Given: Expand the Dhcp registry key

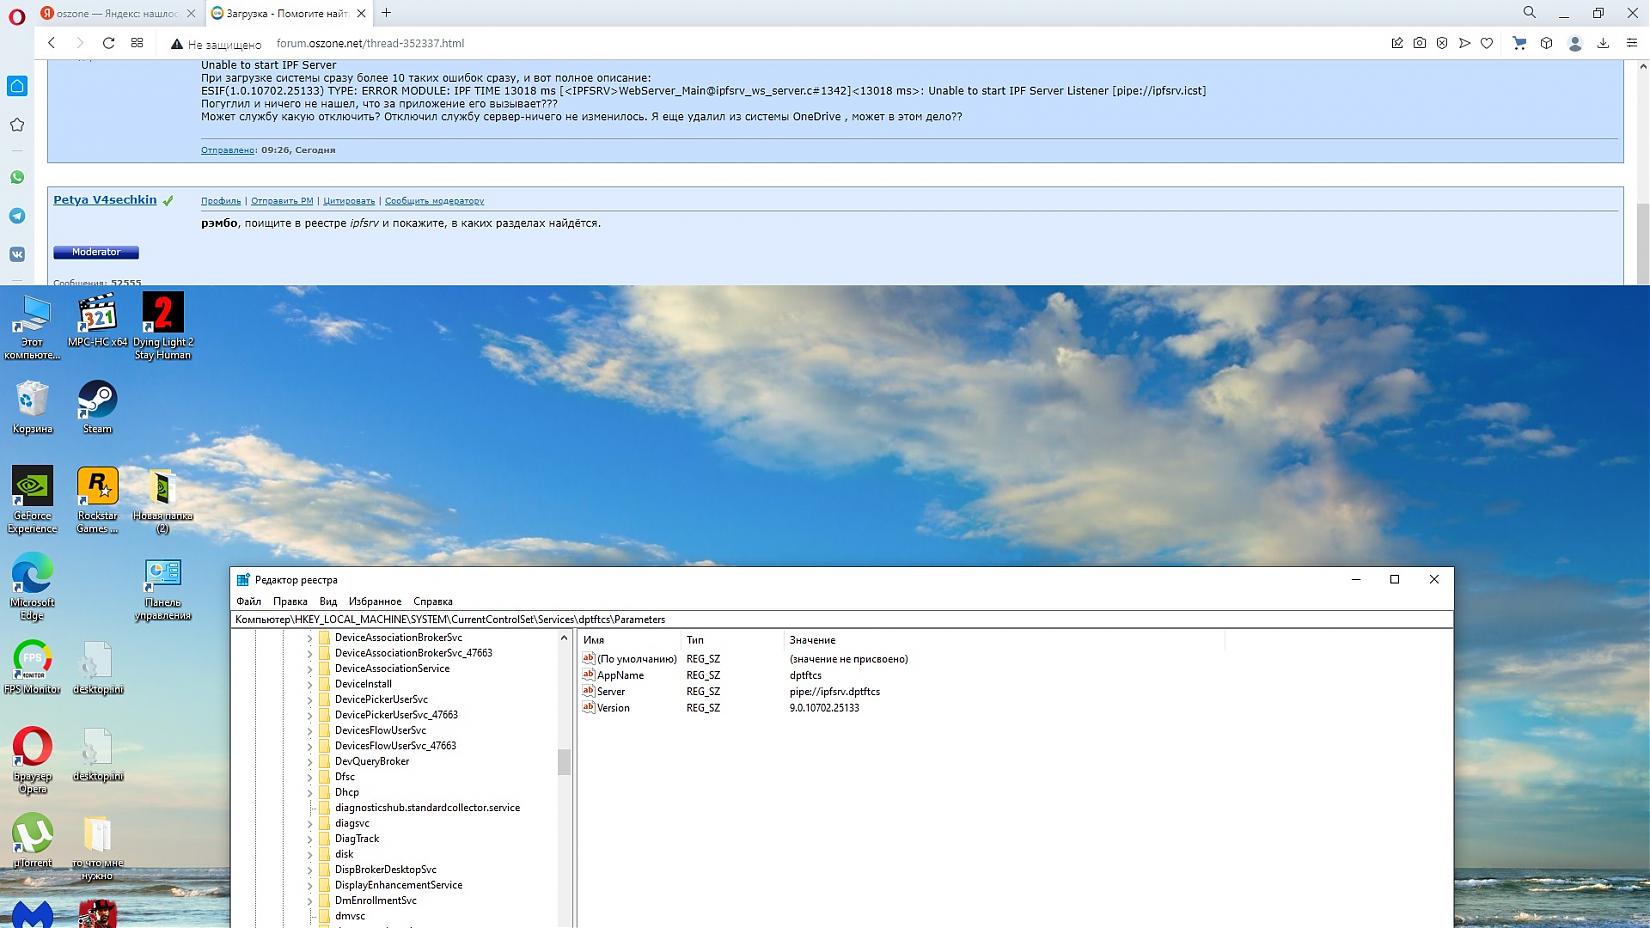Looking at the screenshot, I should [x=310, y=792].
